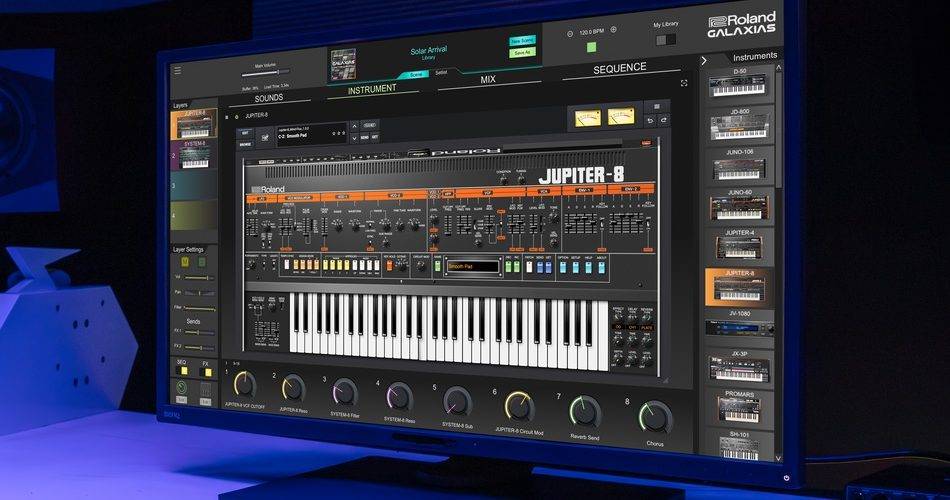Viewport: 950px width, 500px height.
Task: Toggle the green tempo sync button
Action: [591, 47]
